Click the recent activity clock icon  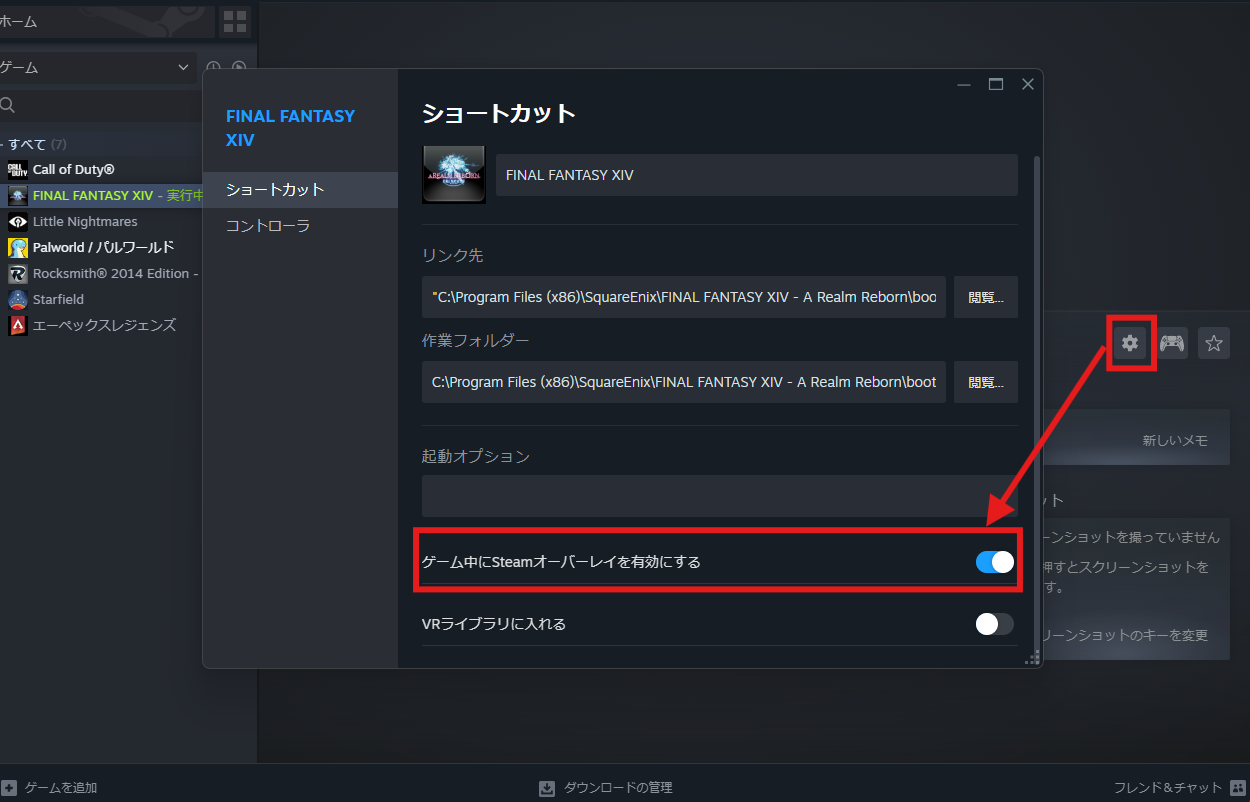tap(213, 67)
